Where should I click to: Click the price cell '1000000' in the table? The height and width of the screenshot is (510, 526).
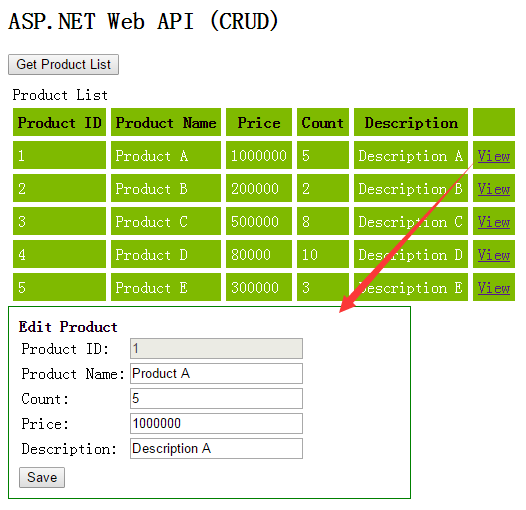[x=259, y=155]
